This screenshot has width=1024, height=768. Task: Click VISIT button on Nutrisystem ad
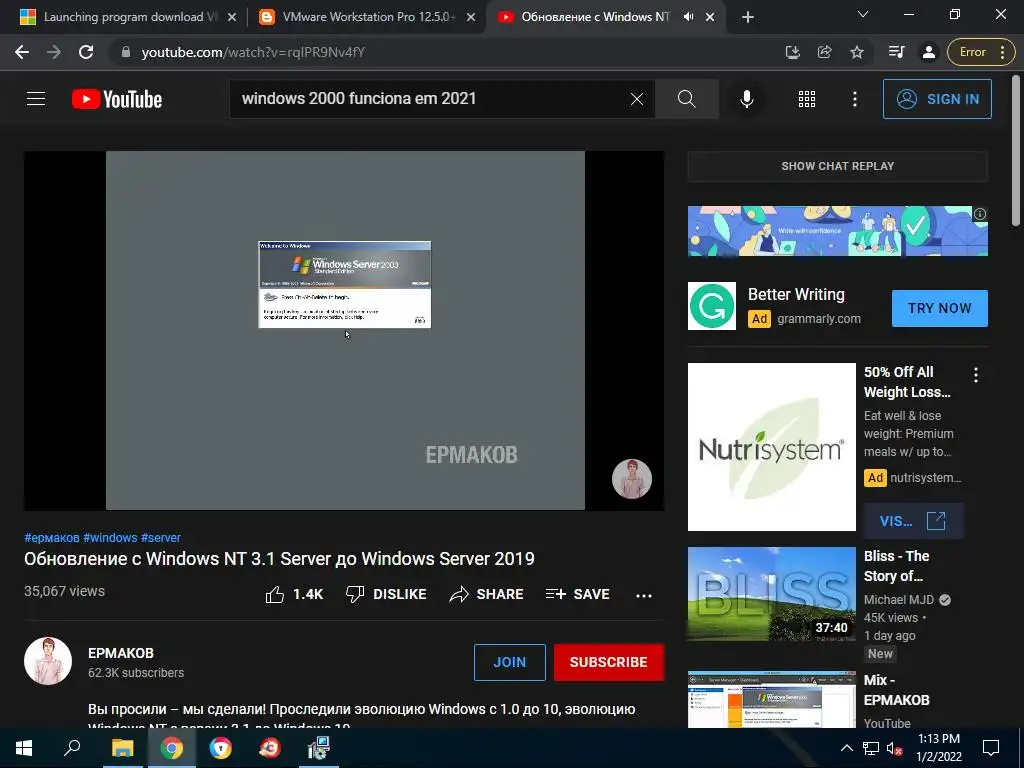[913, 521]
